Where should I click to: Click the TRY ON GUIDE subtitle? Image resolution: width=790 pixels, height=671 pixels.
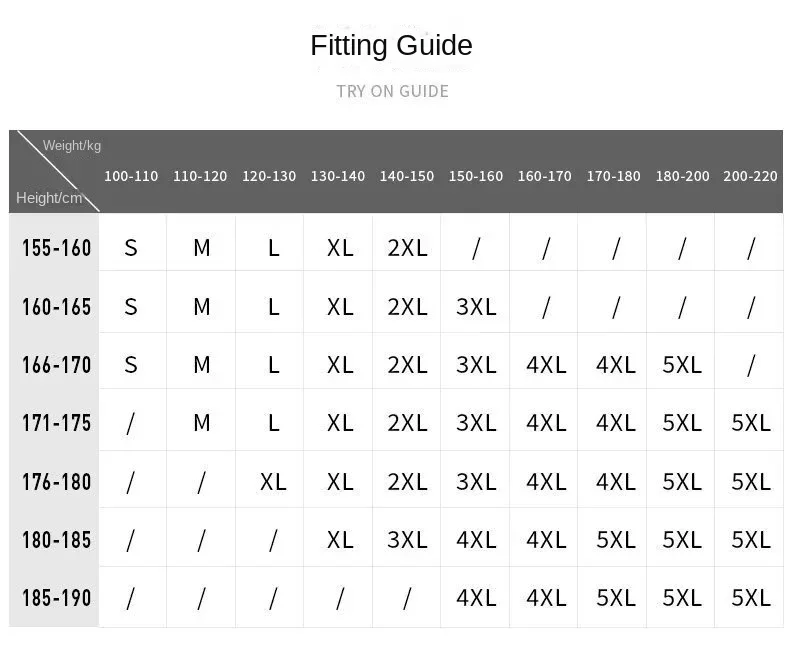click(x=392, y=91)
